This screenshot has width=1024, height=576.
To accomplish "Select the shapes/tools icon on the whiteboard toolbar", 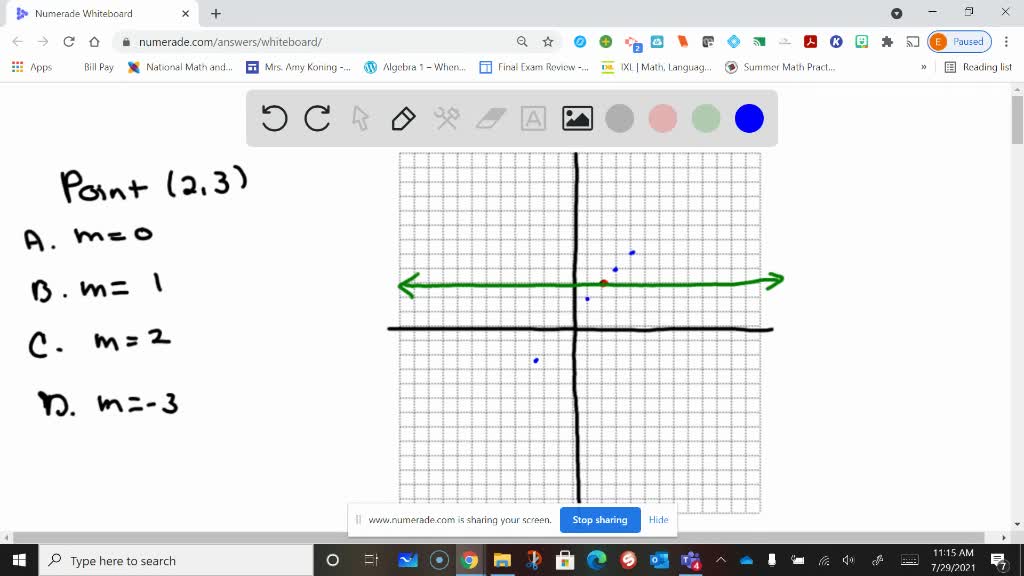I will [446, 118].
